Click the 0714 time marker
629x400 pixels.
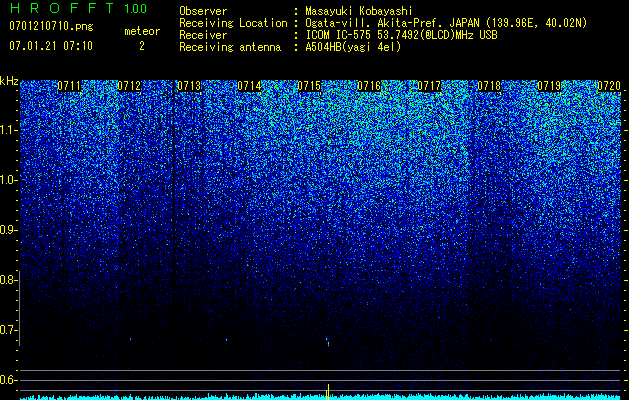tap(249, 86)
